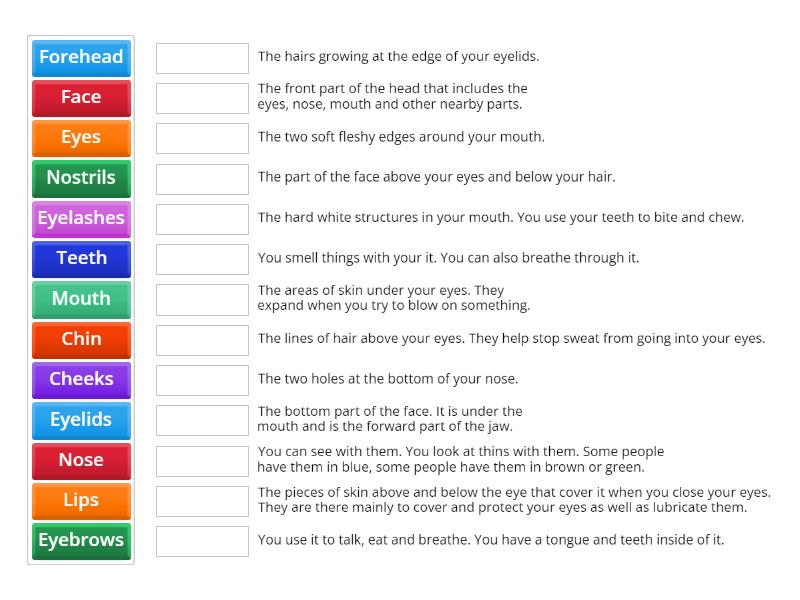Screen dimensions: 800x600
Task: Click the answer slot next to the chewing structures clue
Action: (202, 217)
